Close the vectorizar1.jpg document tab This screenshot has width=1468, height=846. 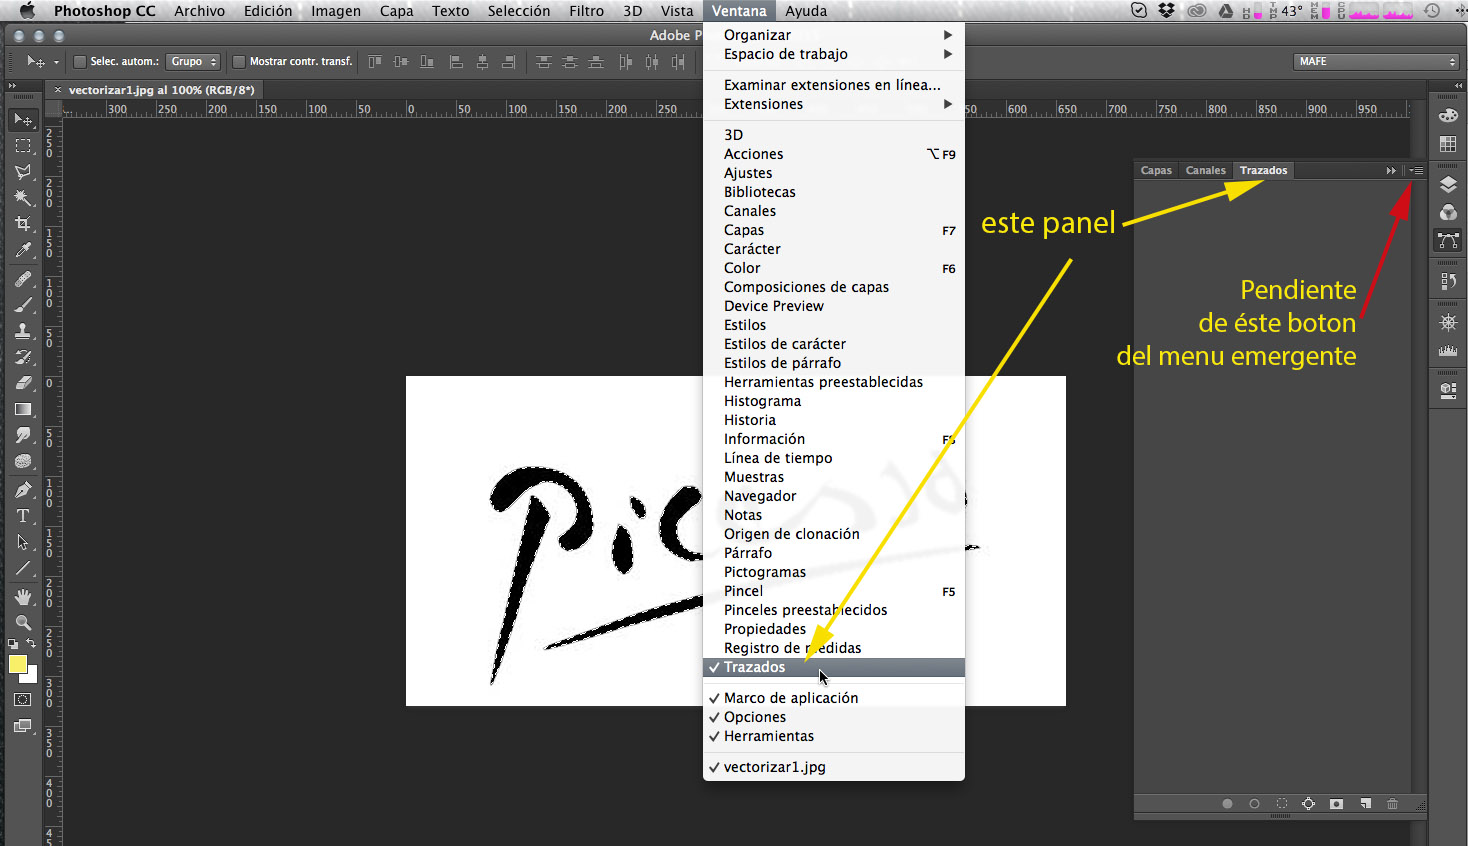57,90
